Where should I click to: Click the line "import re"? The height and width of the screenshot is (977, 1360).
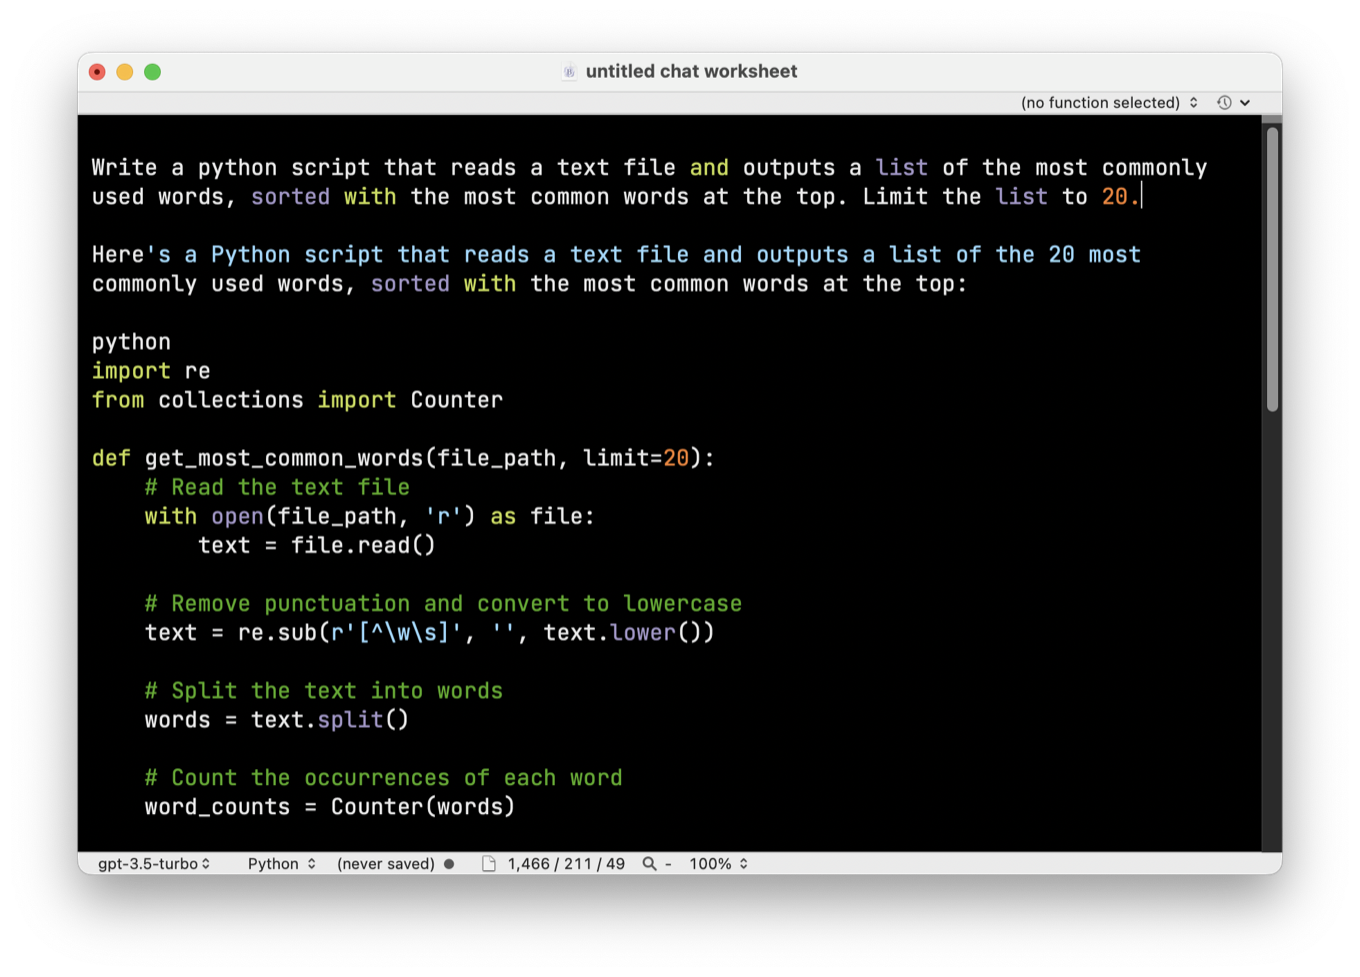pyautogui.click(x=150, y=370)
